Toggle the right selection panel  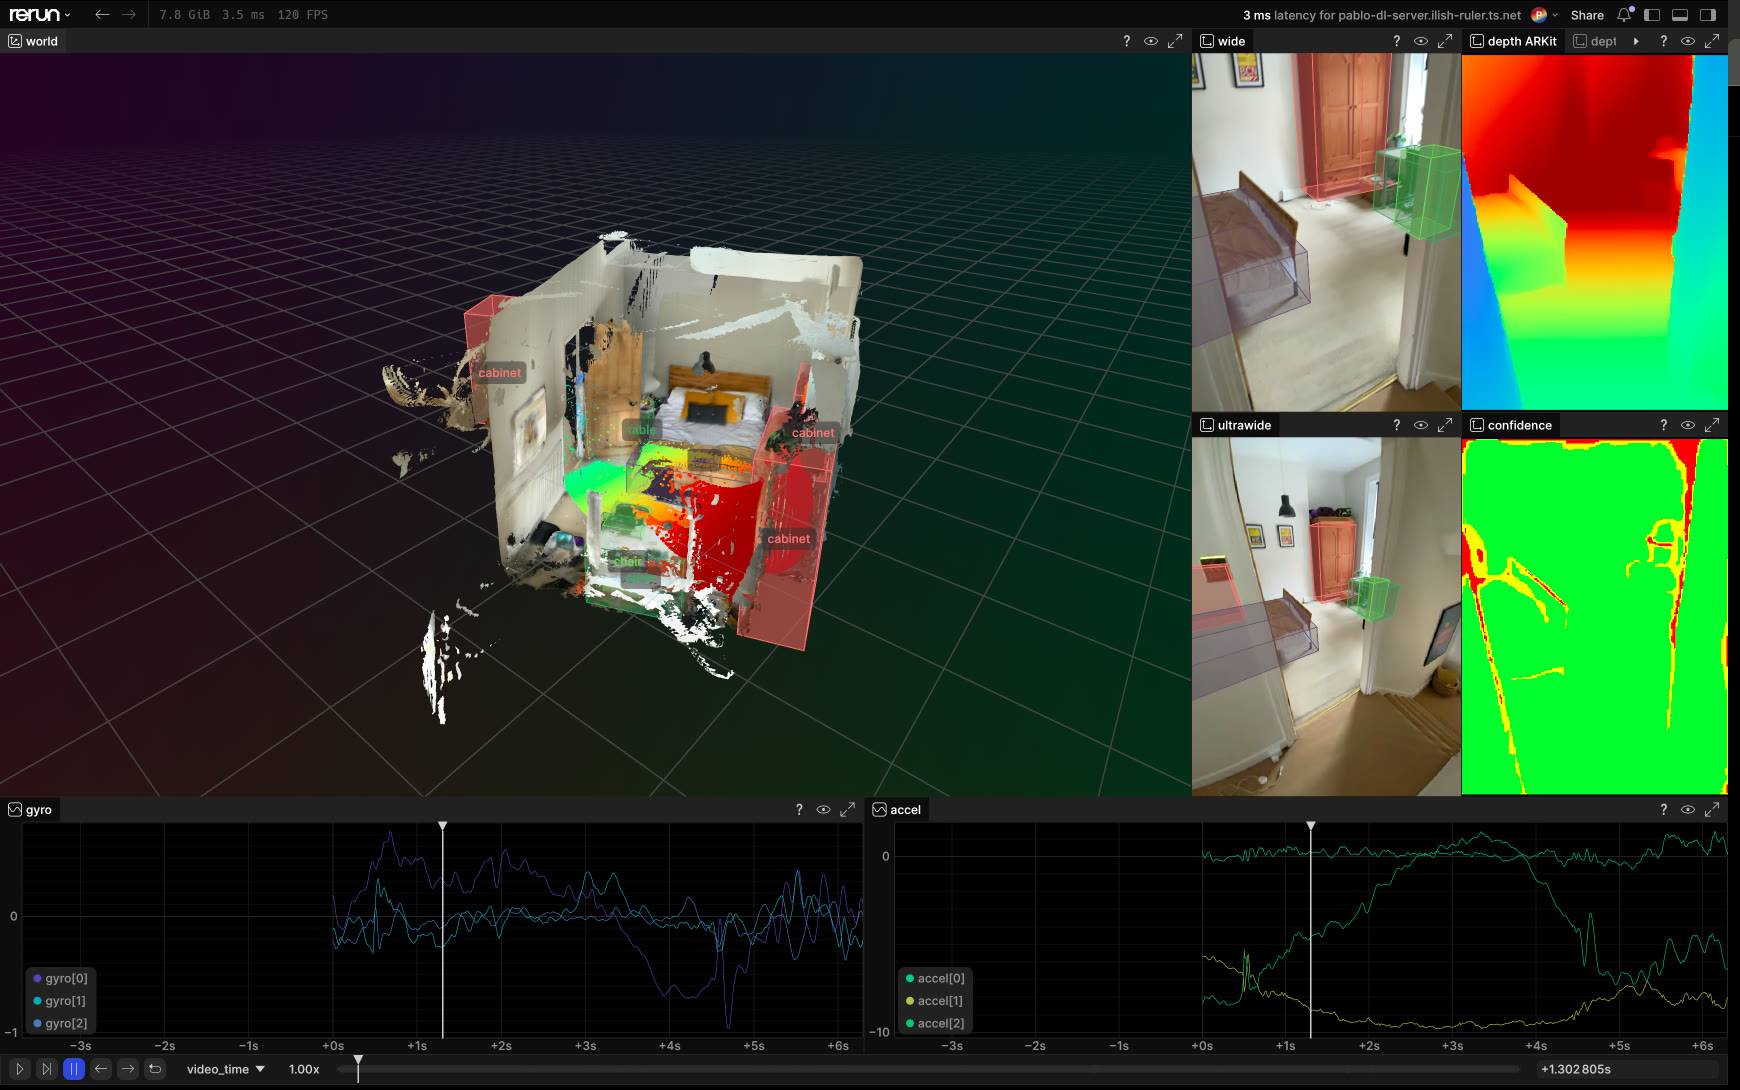coord(1708,15)
